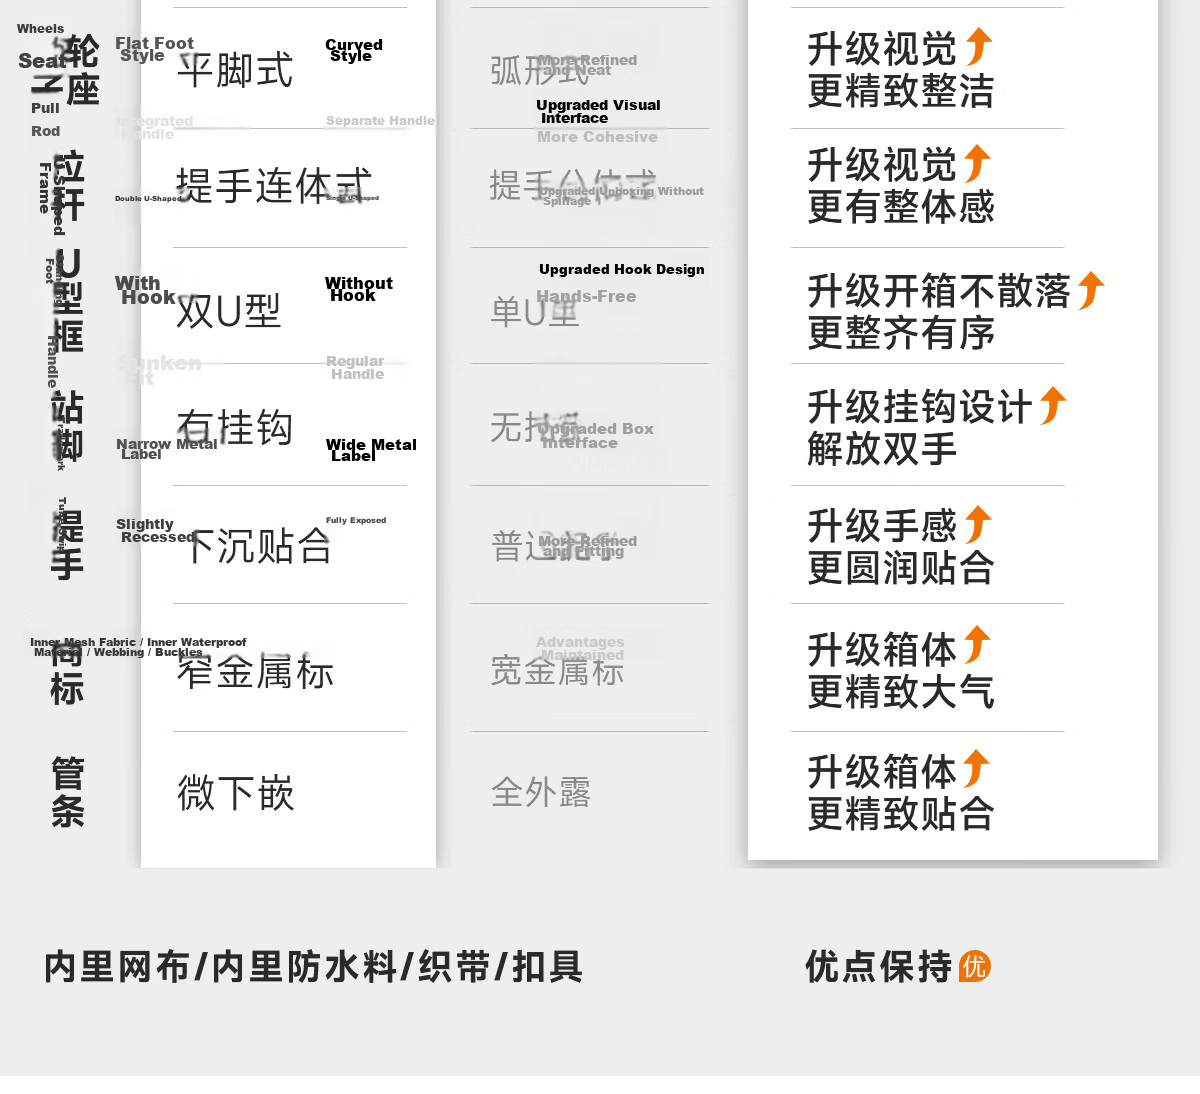Click the 内里网布/内里防水料/织带/扣具 text
Image resolution: width=1200 pixels, height=1094 pixels.
[x=313, y=967]
